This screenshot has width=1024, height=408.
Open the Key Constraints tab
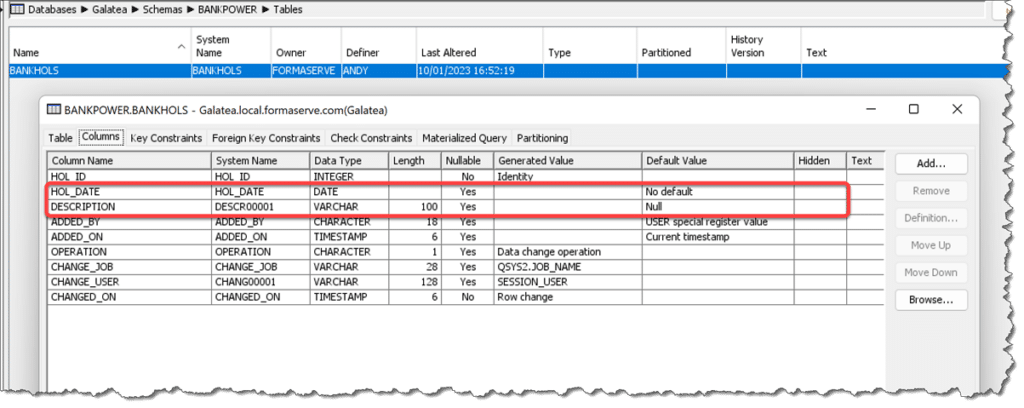coord(166,138)
